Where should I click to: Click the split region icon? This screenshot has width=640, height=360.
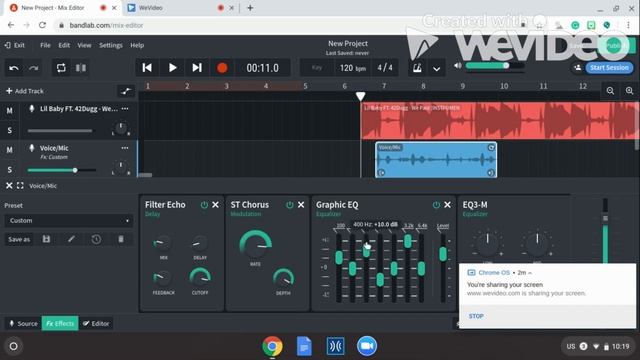(x=80, y=68)
